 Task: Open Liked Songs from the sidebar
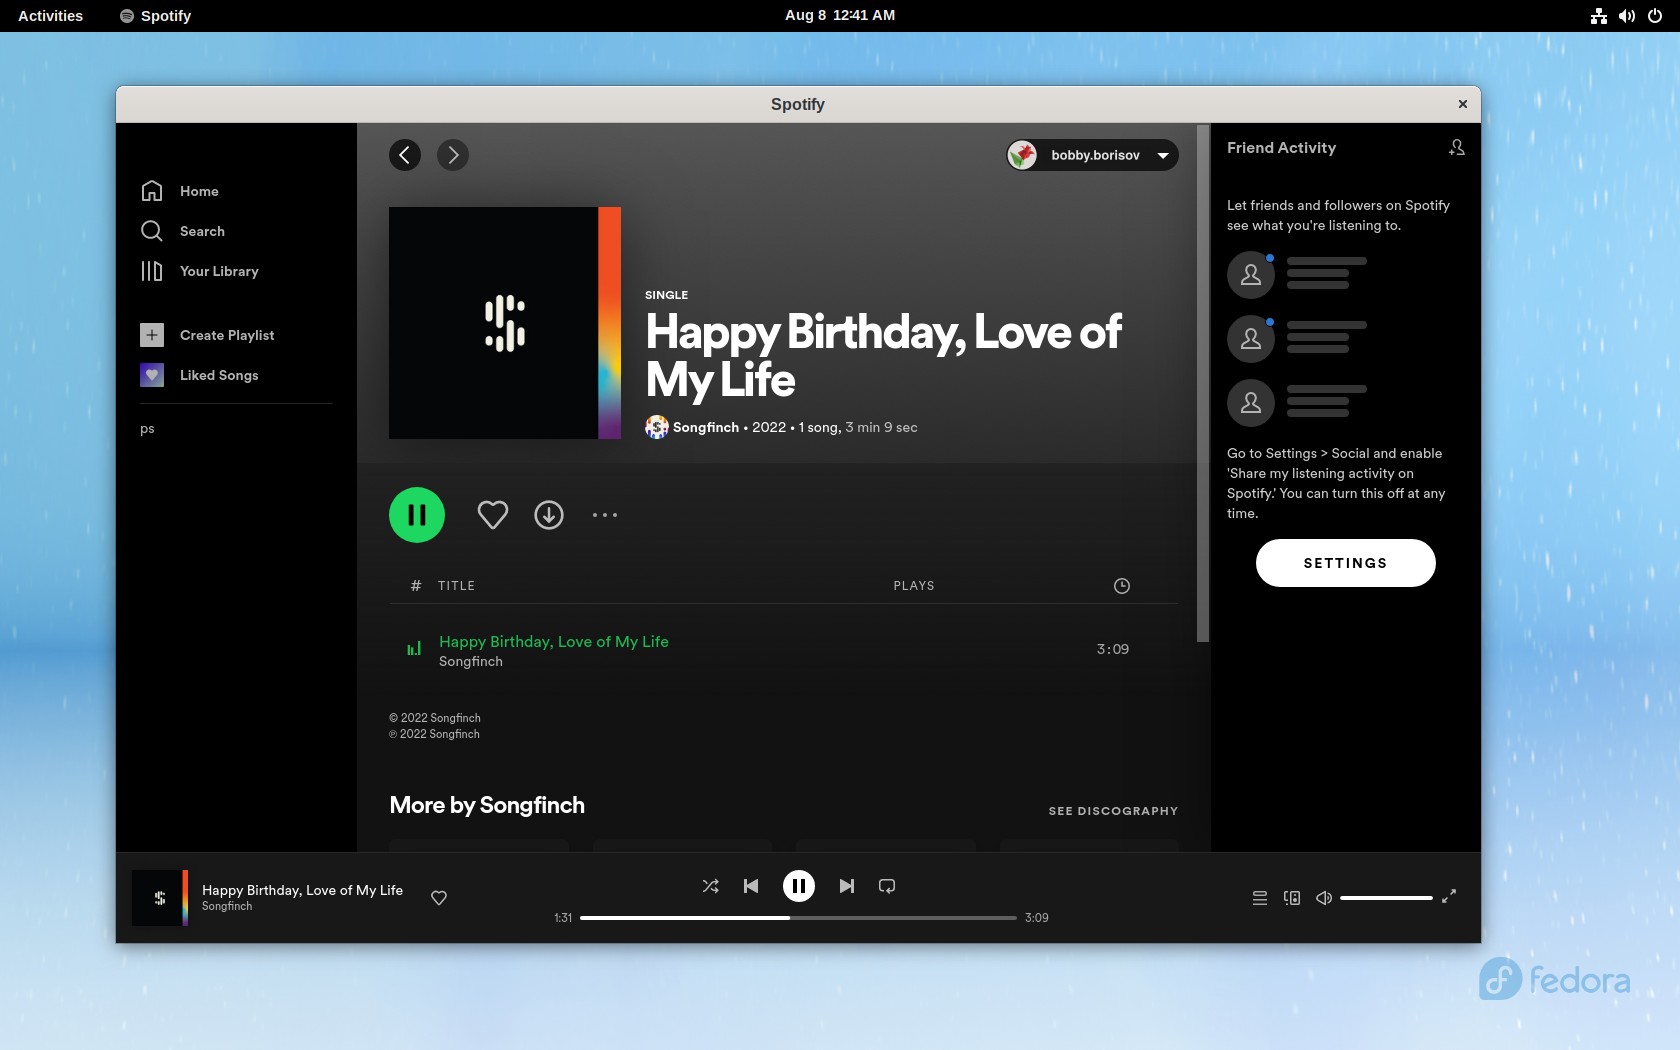[151, 375]
